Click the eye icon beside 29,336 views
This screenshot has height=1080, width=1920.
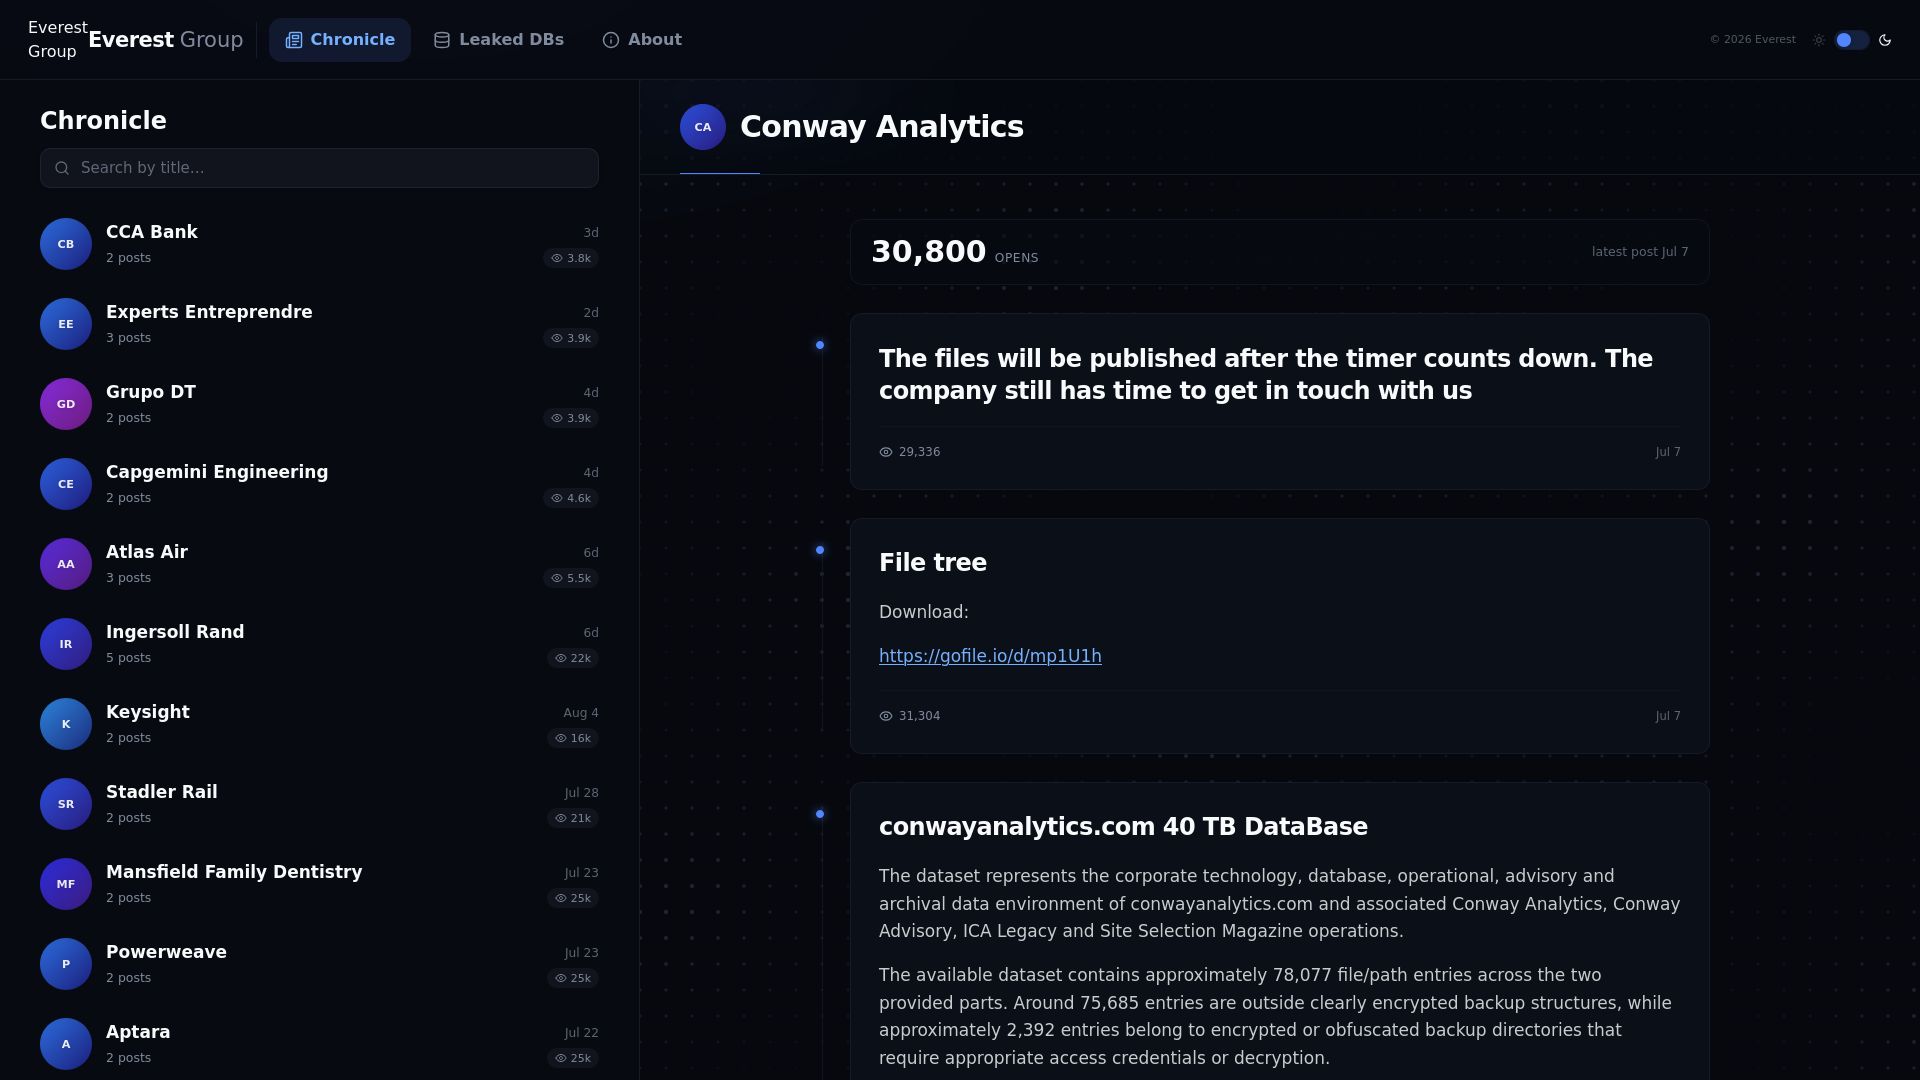(886, 452)
